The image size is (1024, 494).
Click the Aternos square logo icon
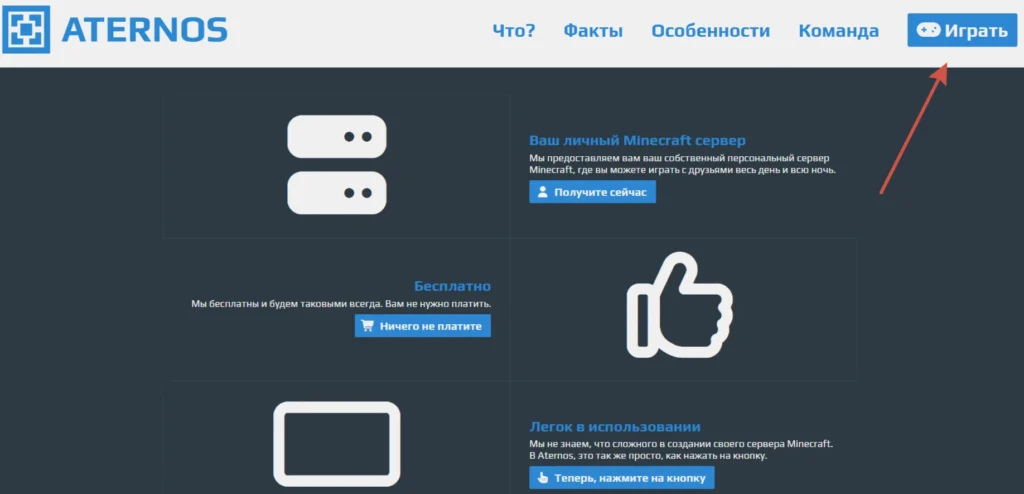click(25, 29)
